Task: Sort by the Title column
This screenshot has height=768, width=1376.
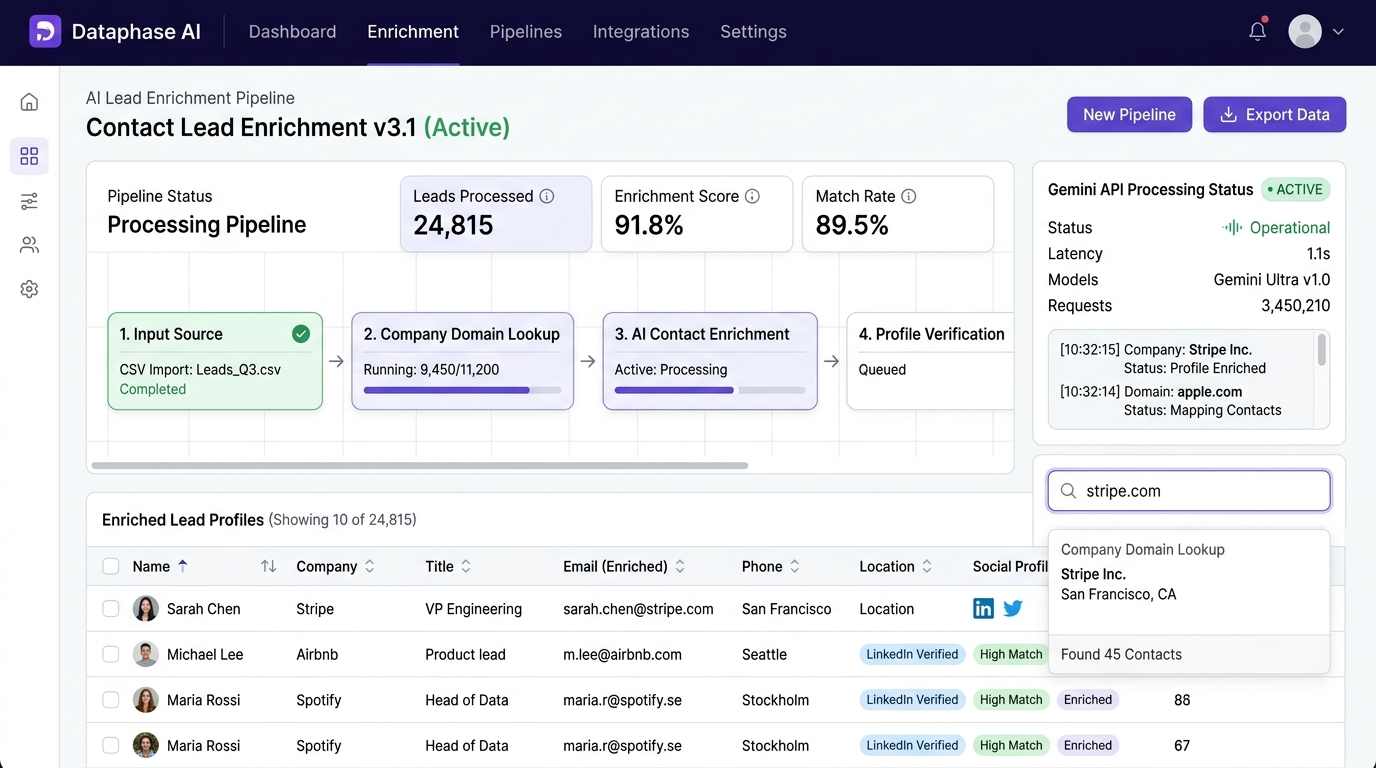Action: (x=465, y=566)
